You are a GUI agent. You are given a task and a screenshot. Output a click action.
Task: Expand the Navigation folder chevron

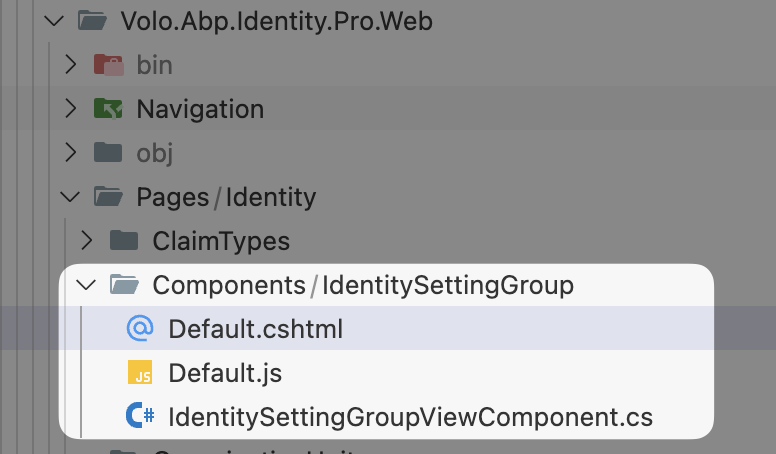point(70,109)
